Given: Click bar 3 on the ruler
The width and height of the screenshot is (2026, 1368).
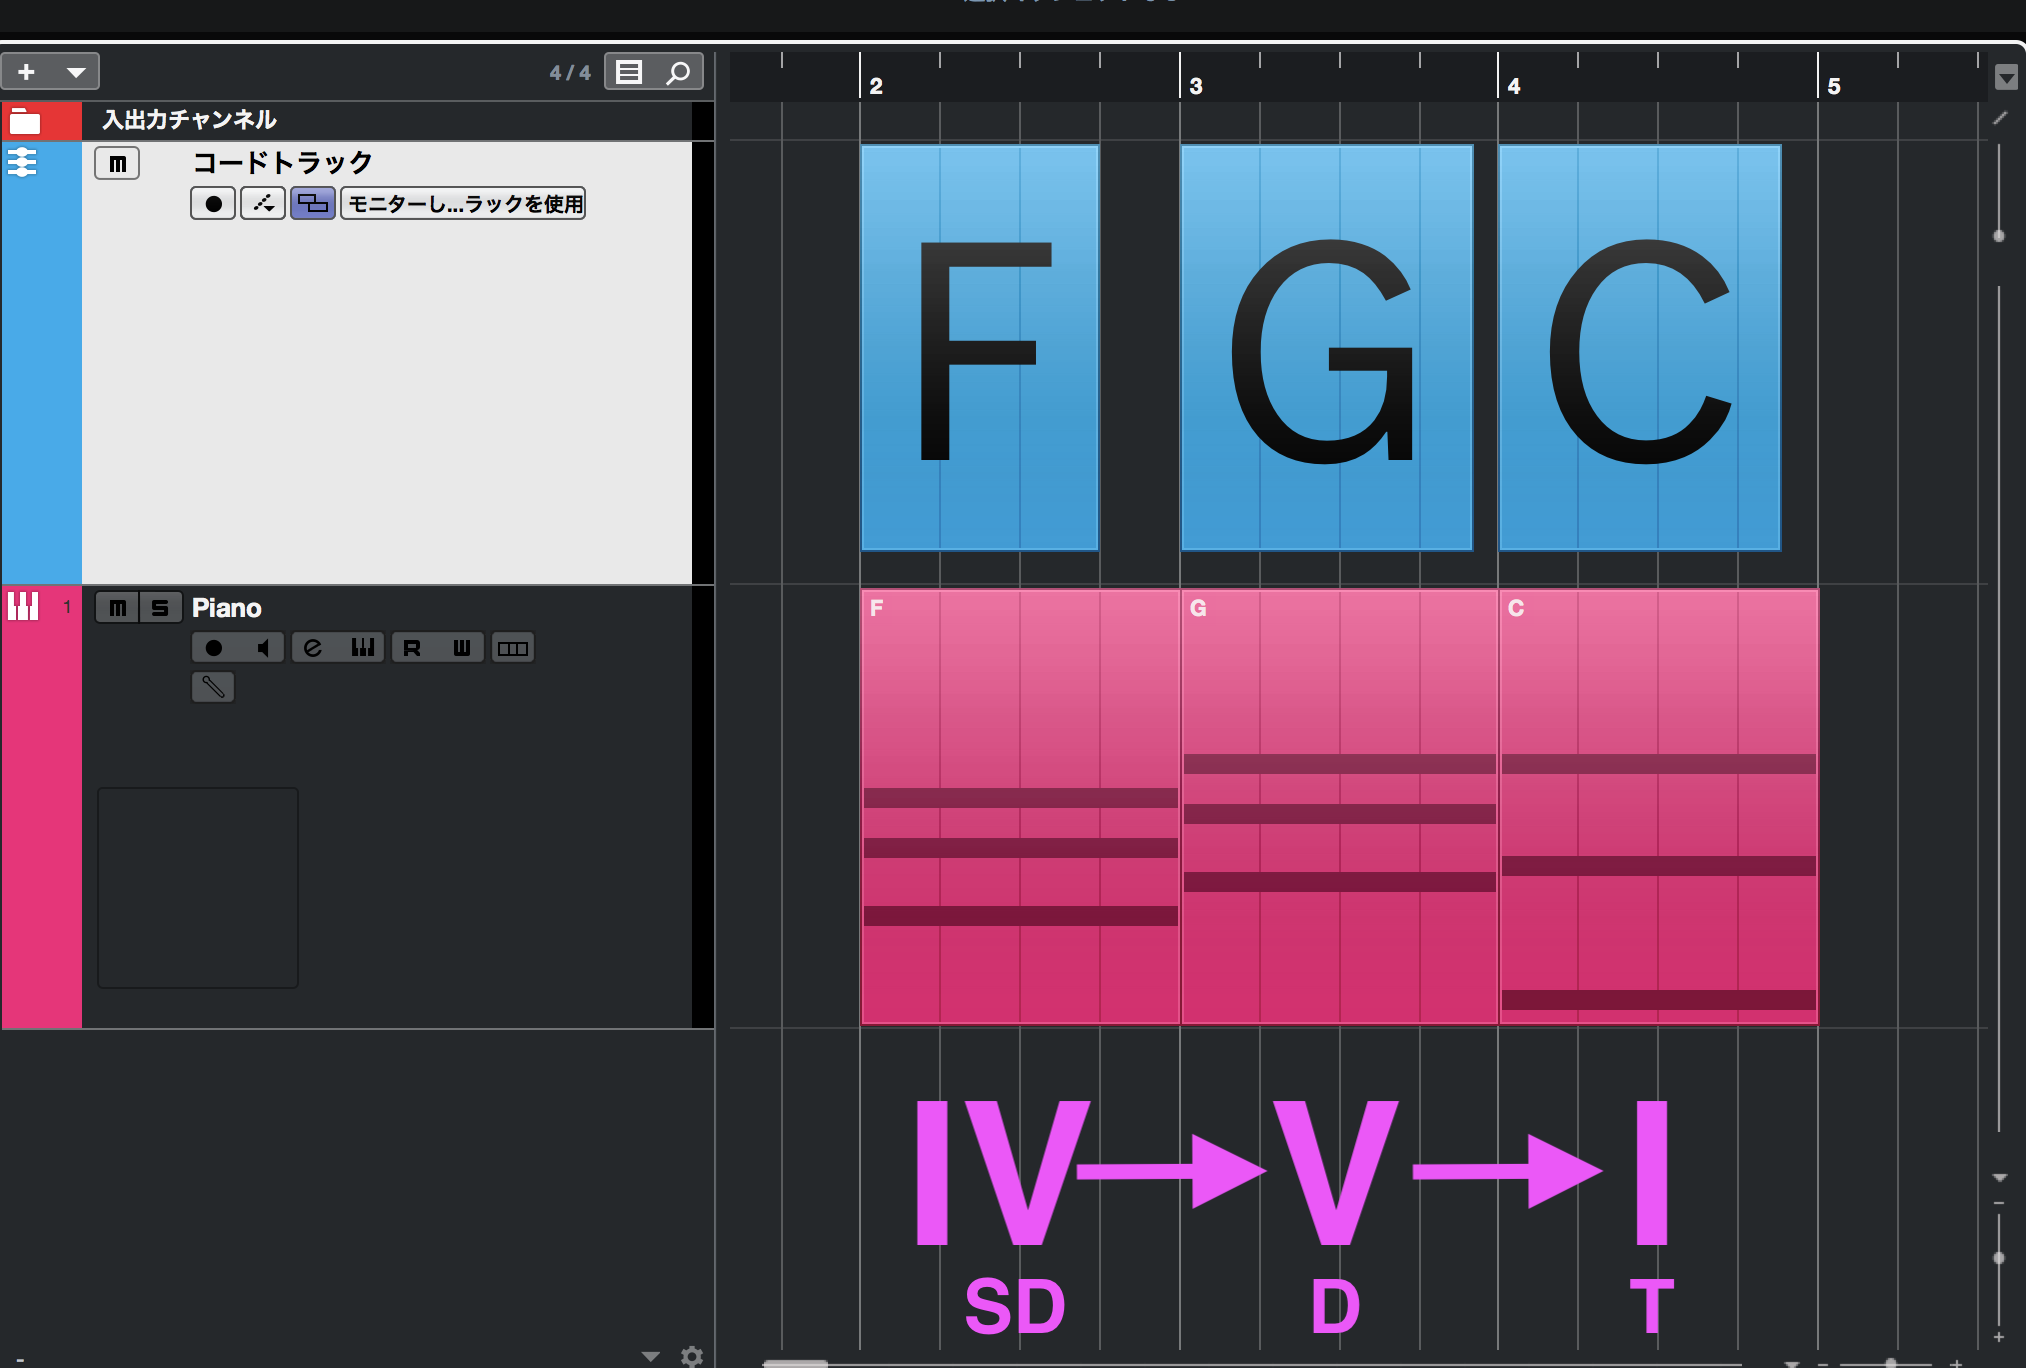Looking at the screenshot, I should point(1196,85).
